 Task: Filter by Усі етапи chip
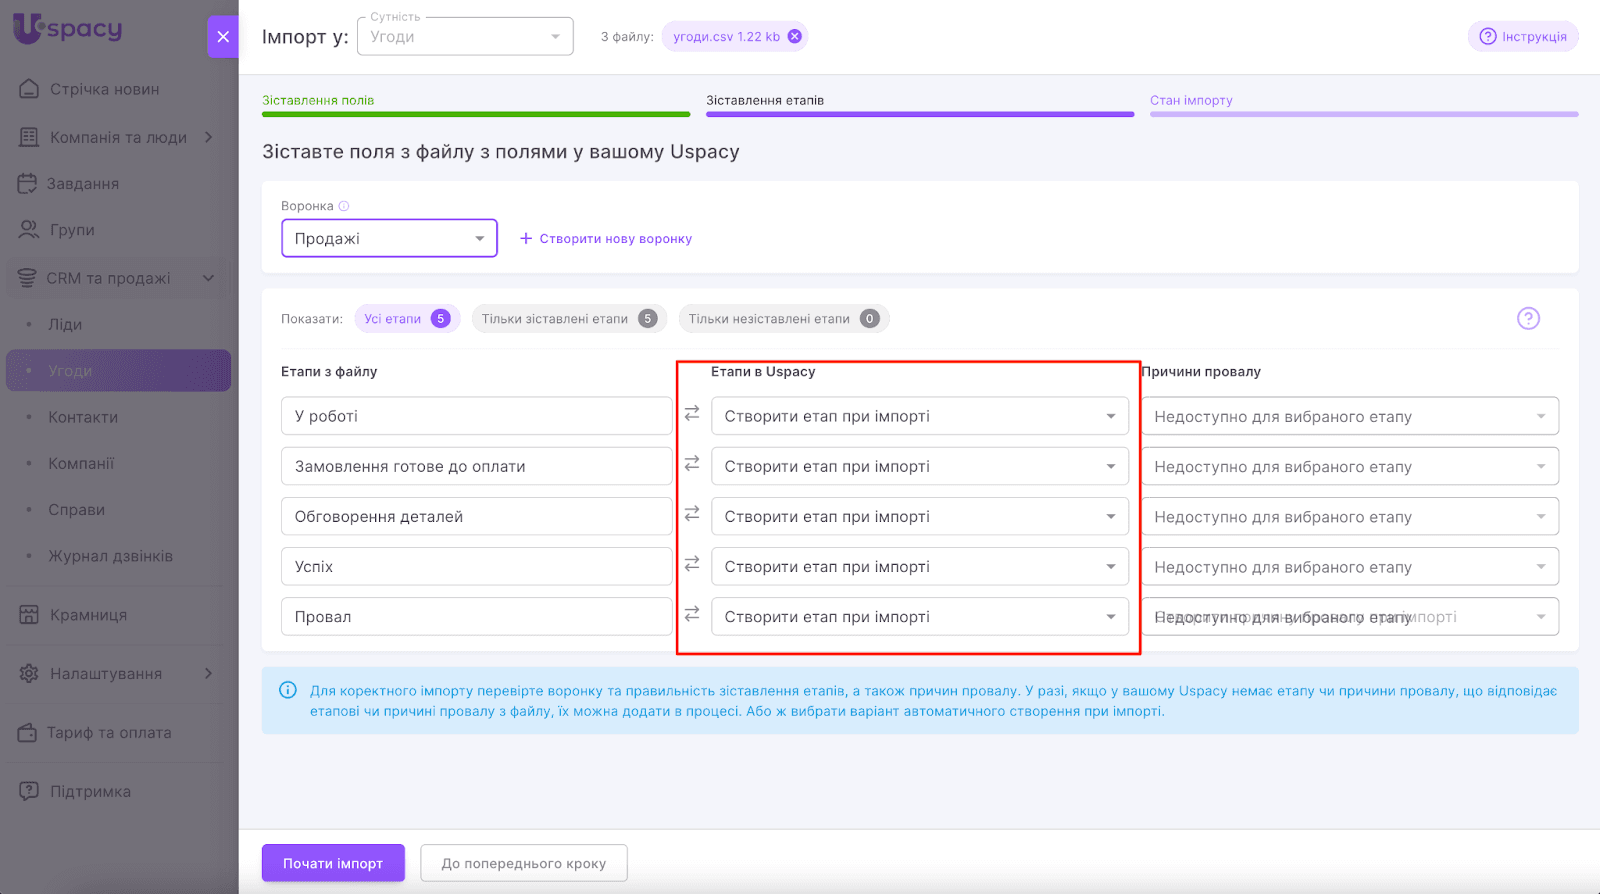pyautogui.click(x=406, y=319)
